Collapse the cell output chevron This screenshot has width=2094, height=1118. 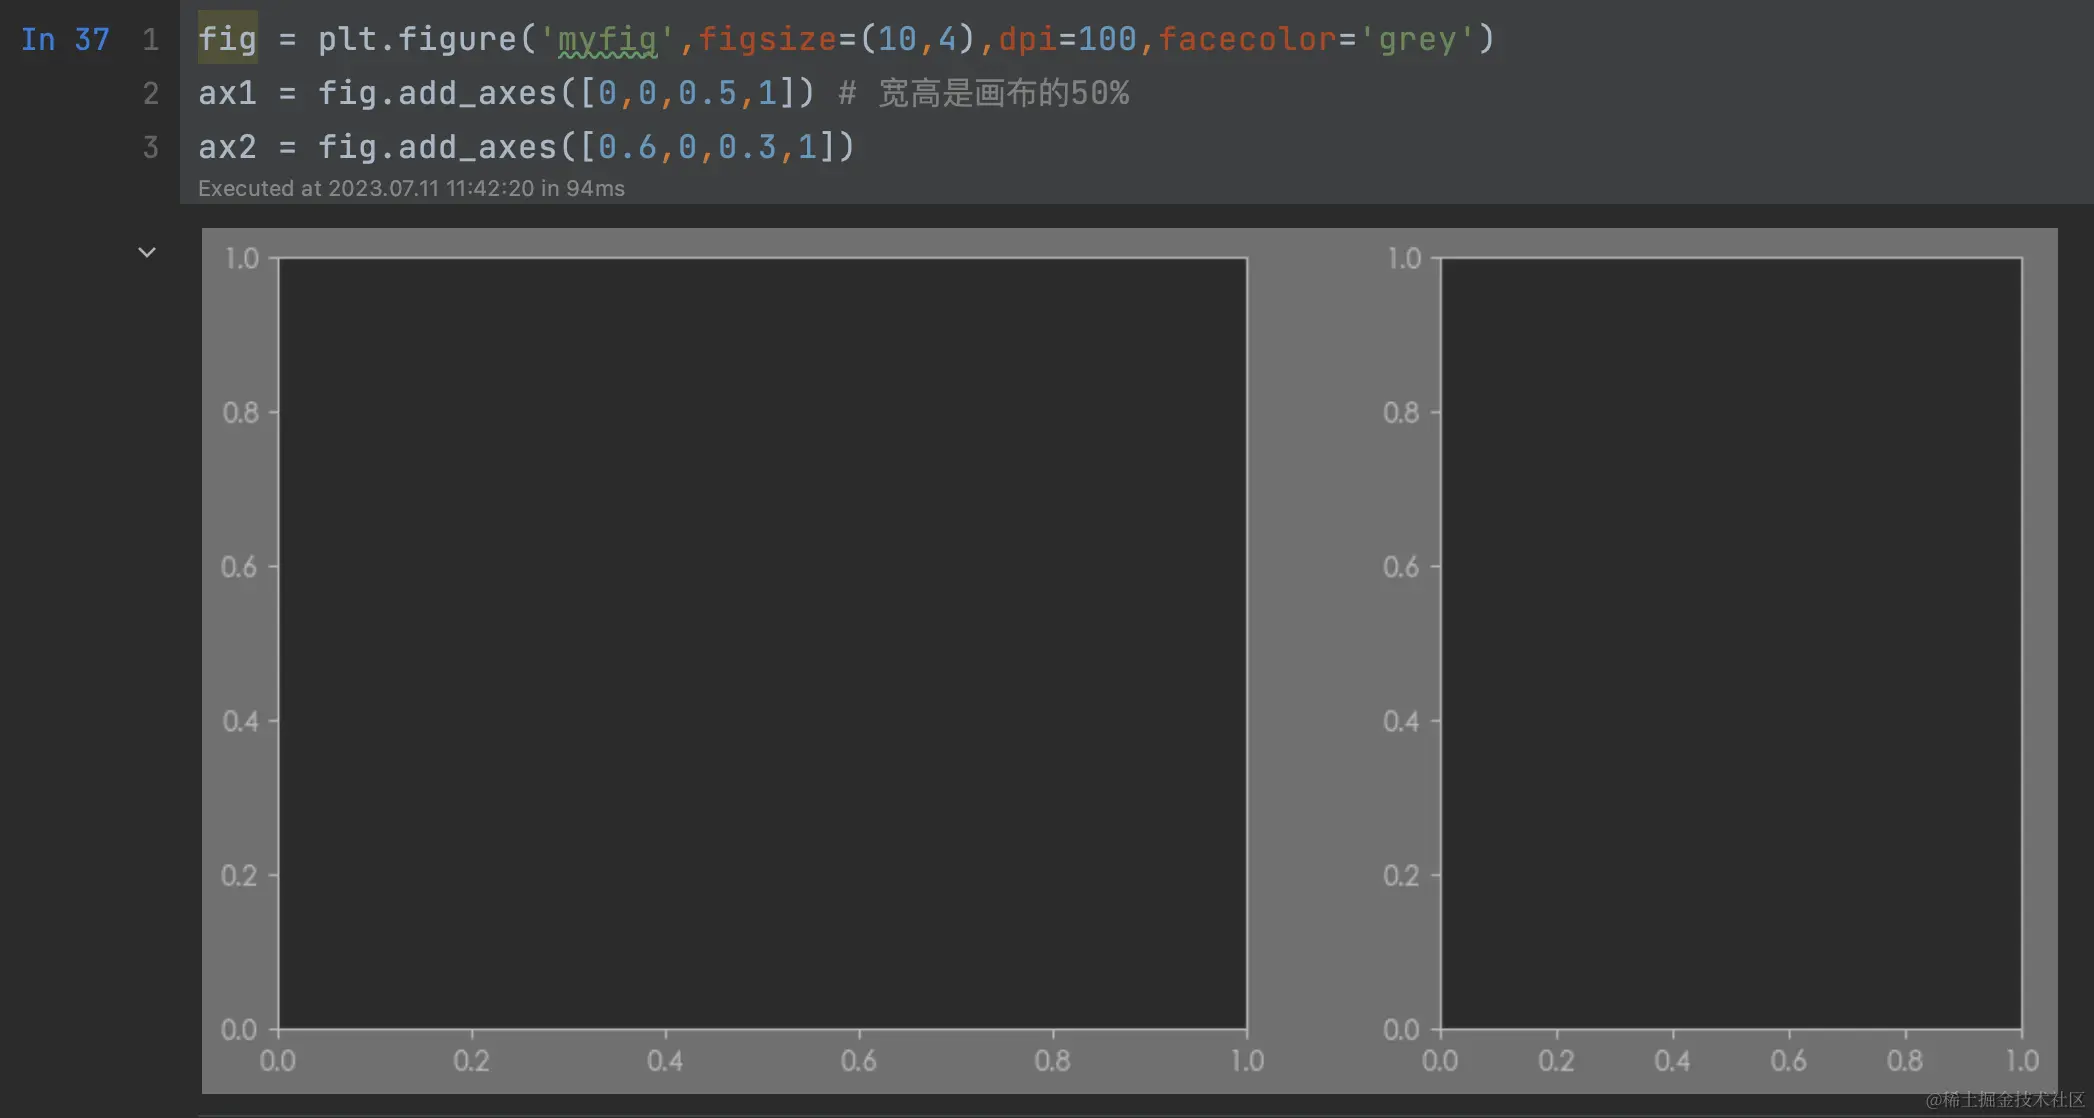click(147, 252)
